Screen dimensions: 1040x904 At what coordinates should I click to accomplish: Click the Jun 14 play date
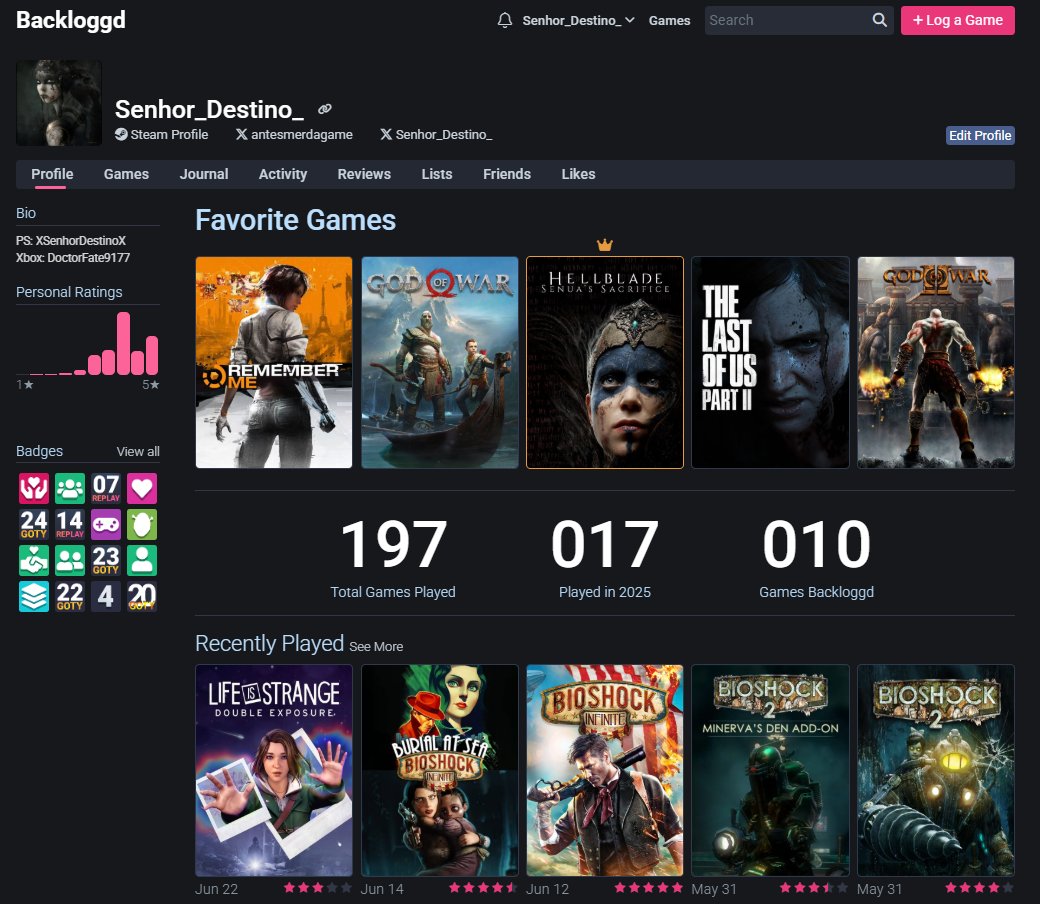coord(382,889)
